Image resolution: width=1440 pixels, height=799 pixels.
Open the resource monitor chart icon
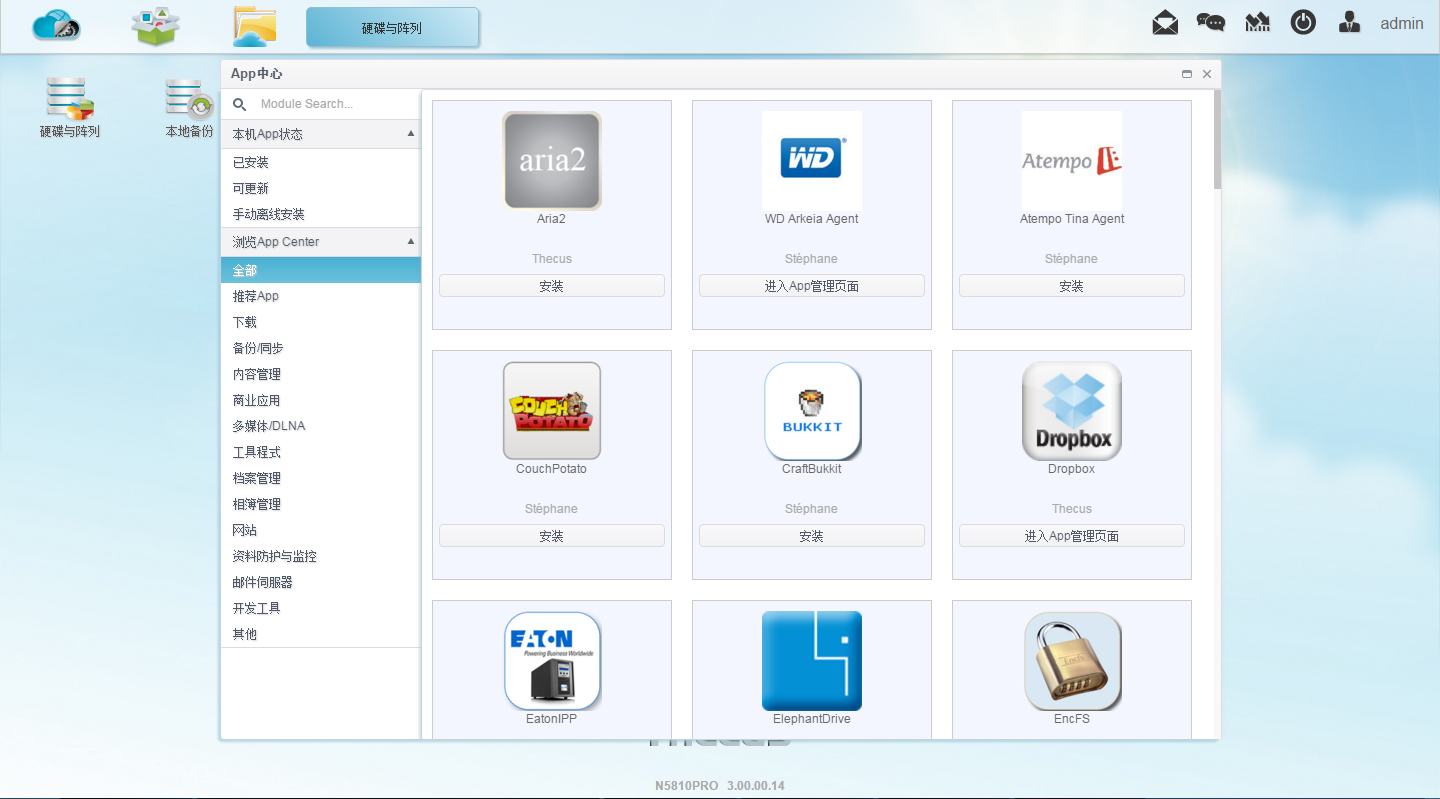1257,23
